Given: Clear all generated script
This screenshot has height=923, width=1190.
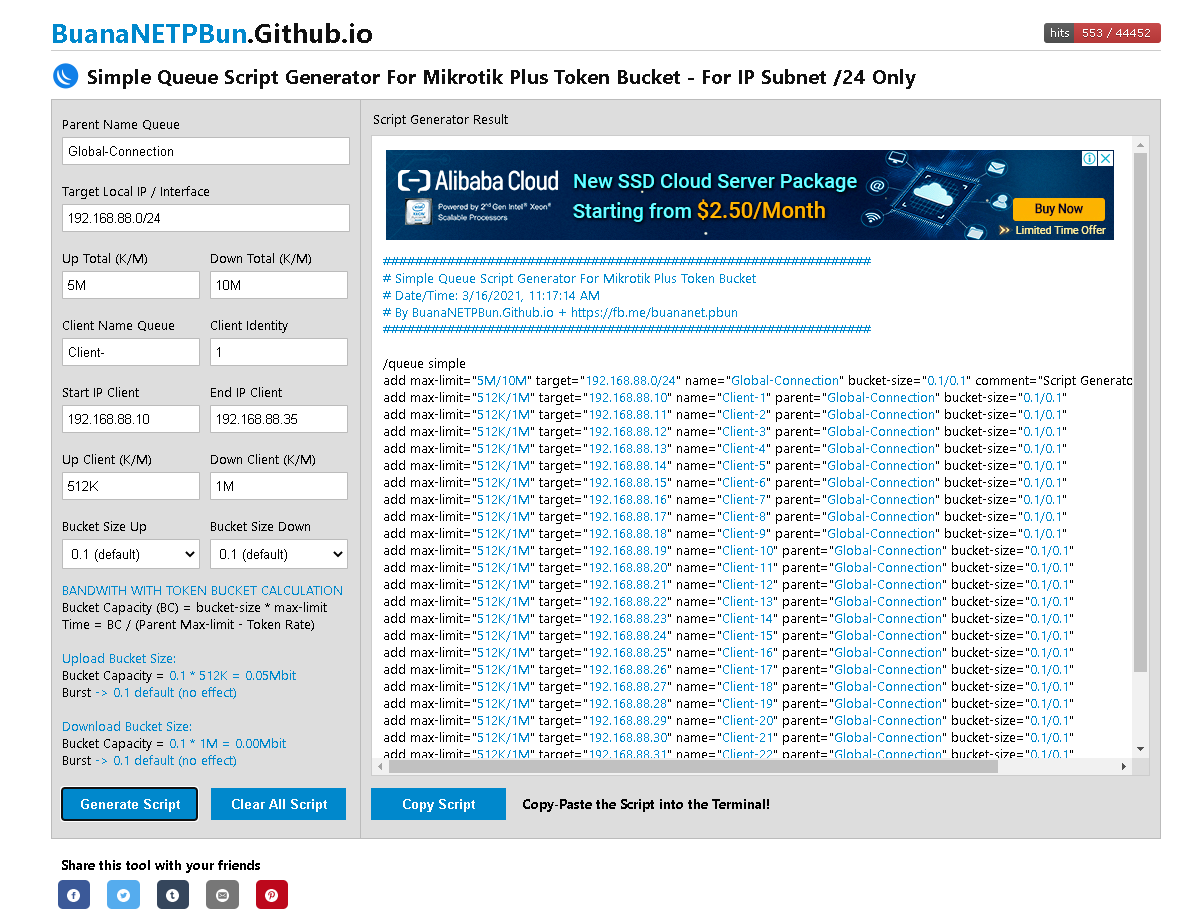Looking at the screenshot, I should (278, 803).
